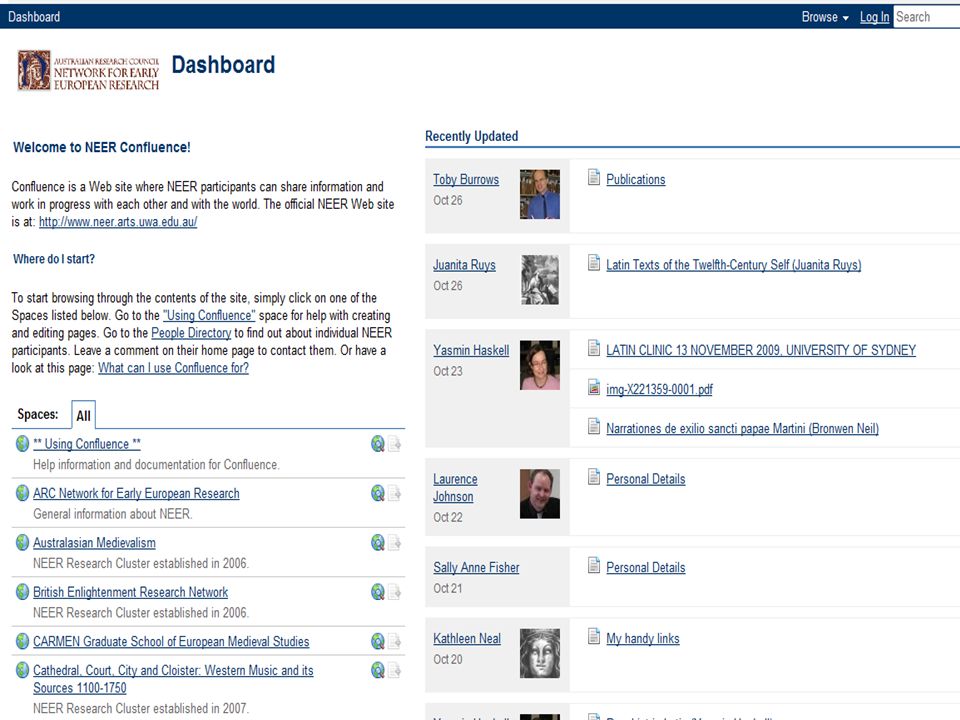This screenshot has width=960, height=720.
Task: Browse space icon in British Enlightenment row
Action: (x=378, y=592)
